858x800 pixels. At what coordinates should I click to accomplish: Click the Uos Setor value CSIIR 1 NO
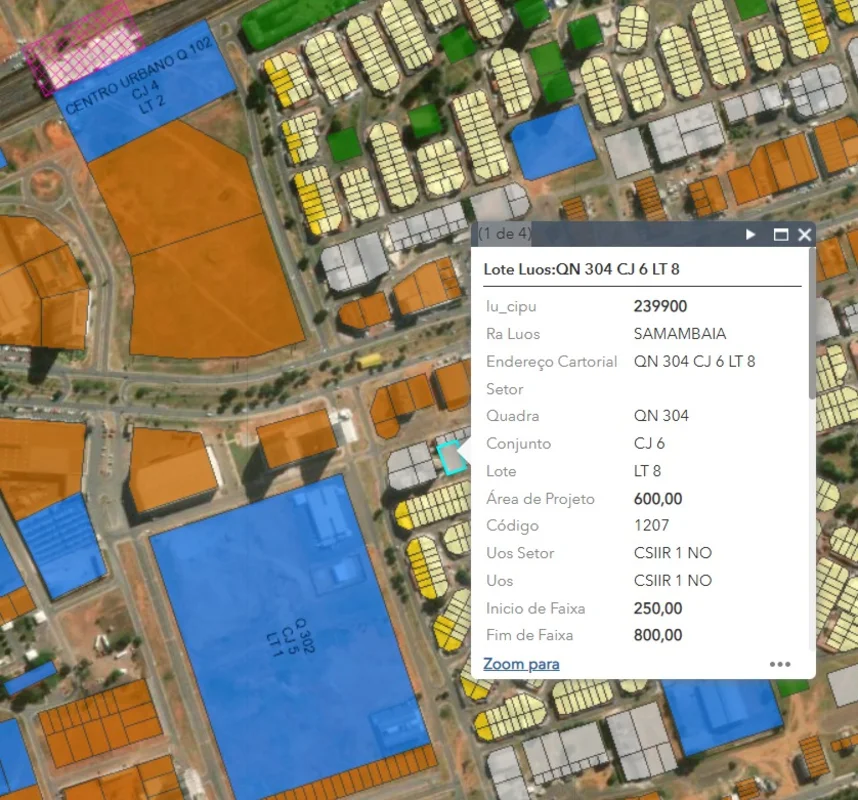click(672, 553)
